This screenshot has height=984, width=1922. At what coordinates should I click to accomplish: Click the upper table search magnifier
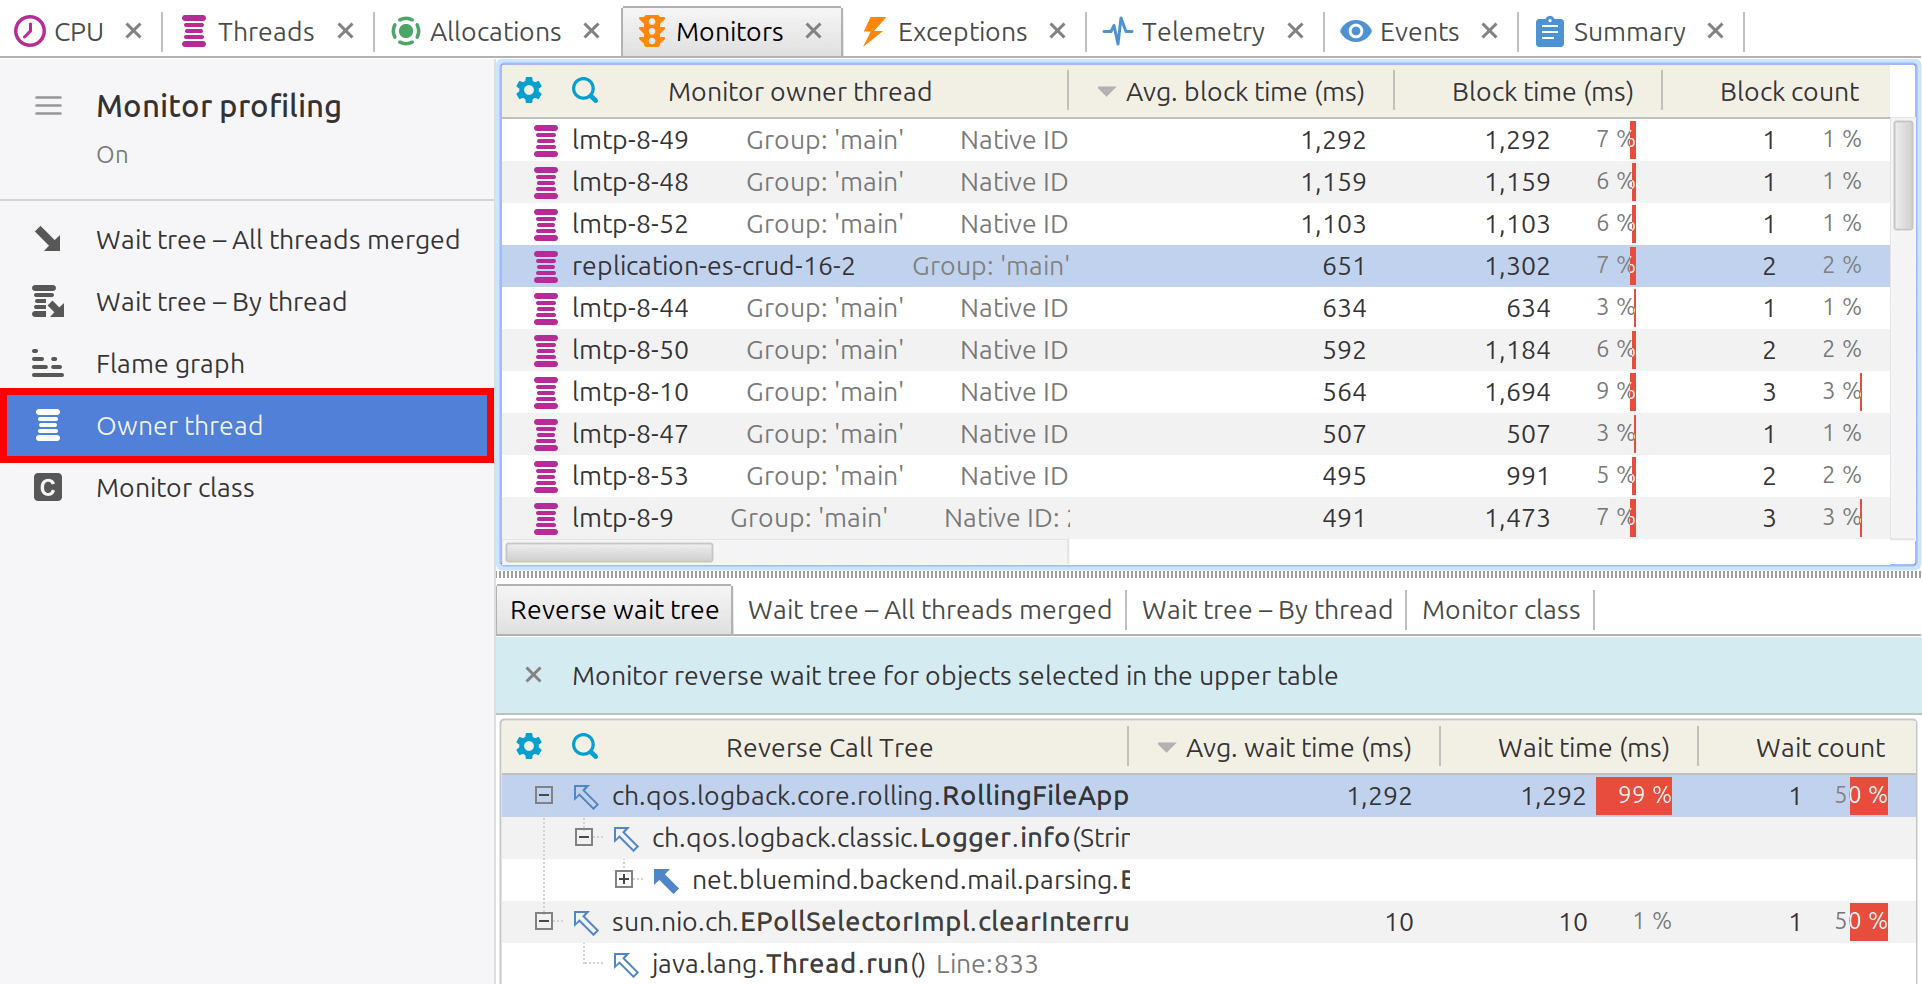[x=585, y=91]
